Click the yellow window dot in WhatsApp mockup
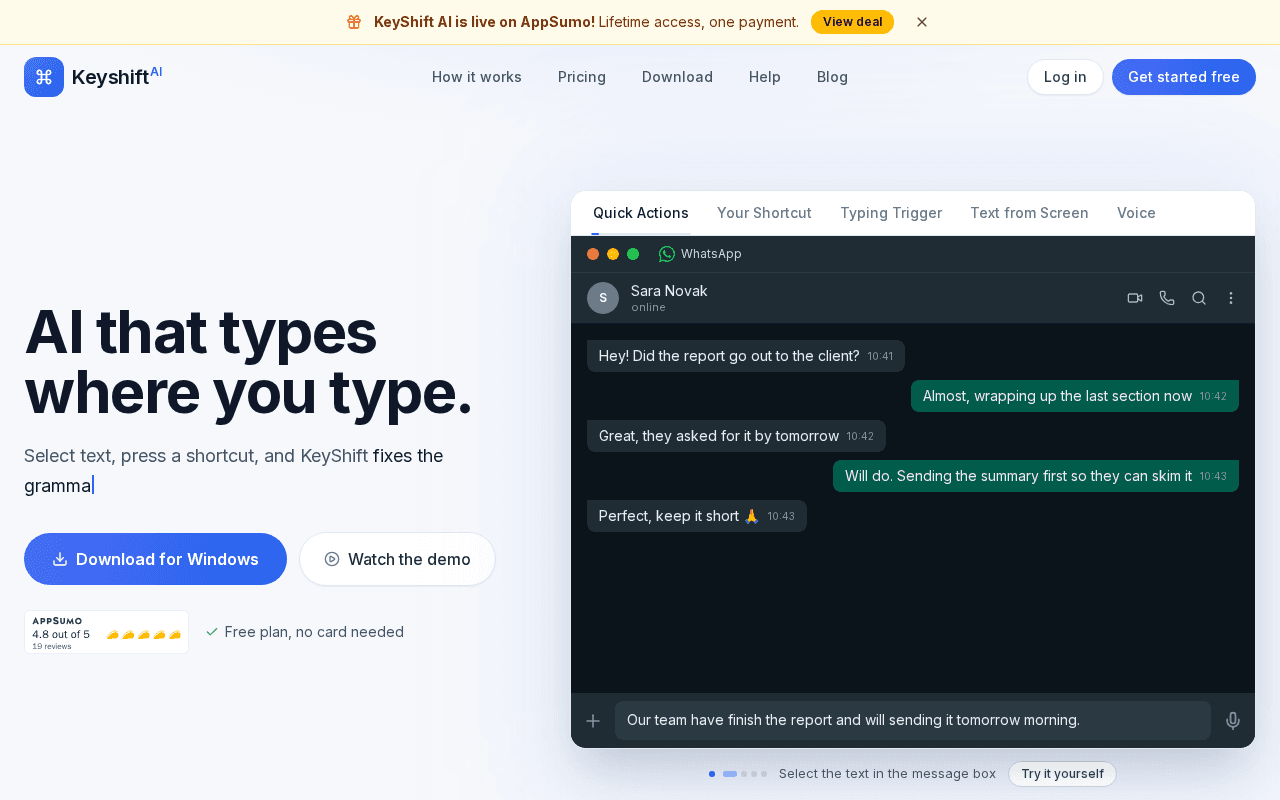Image resolution: width=1280 pixels, height=800 pixels. [x=613, y=254]
